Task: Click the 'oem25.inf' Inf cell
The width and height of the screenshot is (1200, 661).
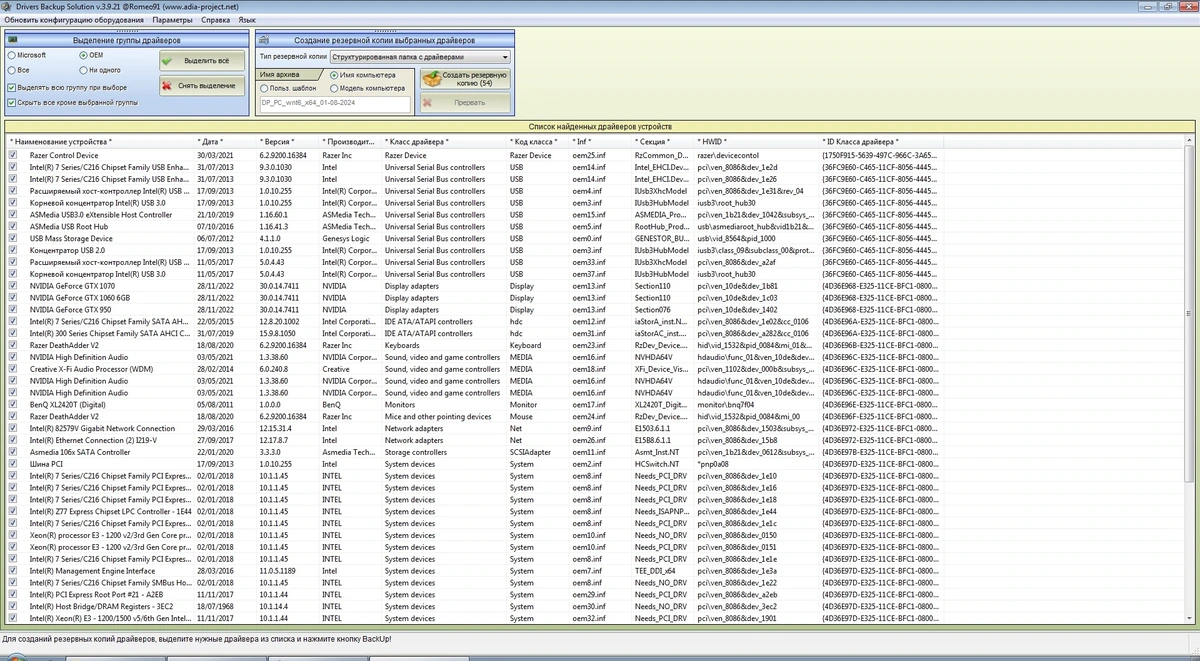Action: (x=588, y=155)
